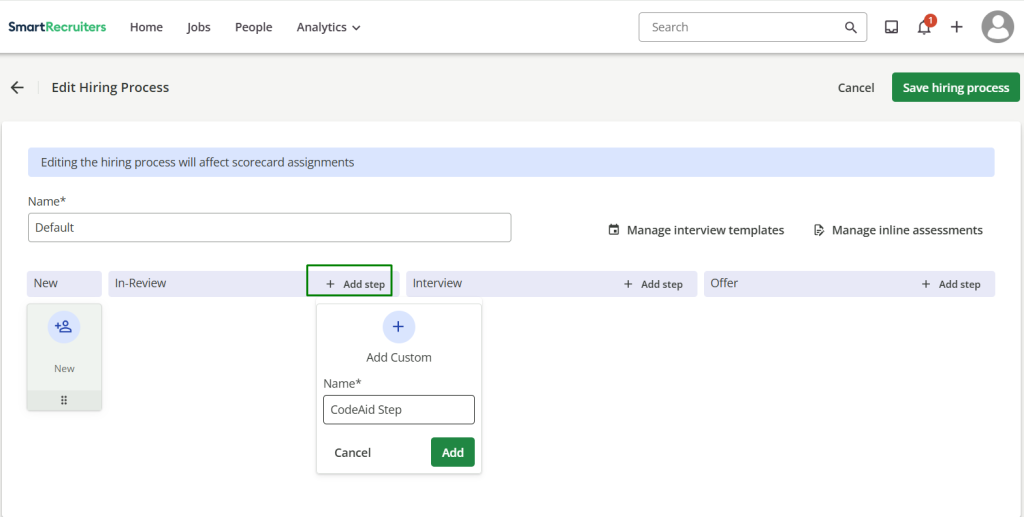Click the SmartRecruiters logo

(57, 27)
